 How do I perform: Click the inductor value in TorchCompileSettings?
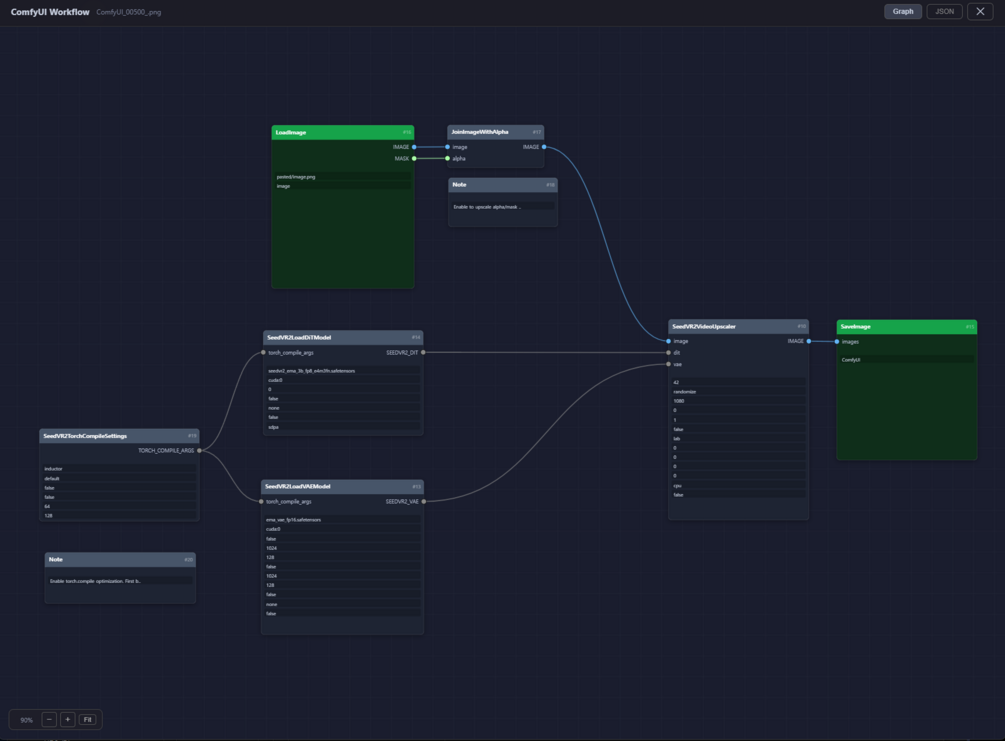click(119, 469)
